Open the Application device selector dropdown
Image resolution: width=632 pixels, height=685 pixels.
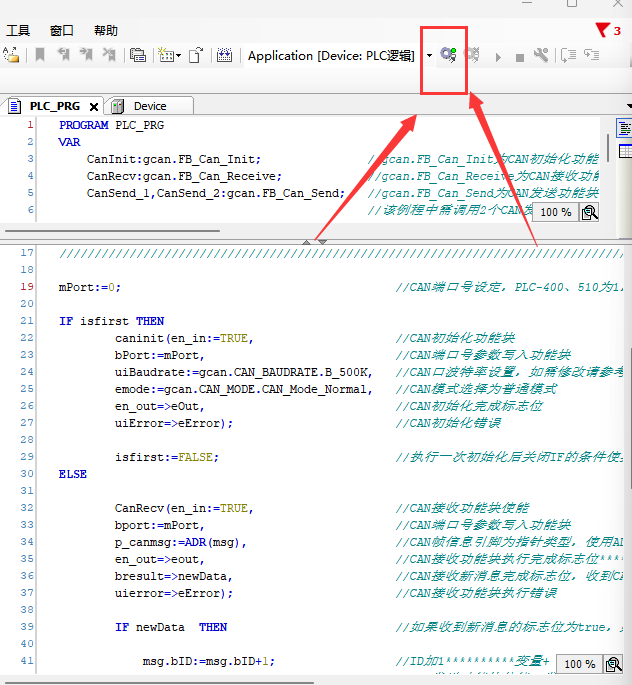coord(429,56)
